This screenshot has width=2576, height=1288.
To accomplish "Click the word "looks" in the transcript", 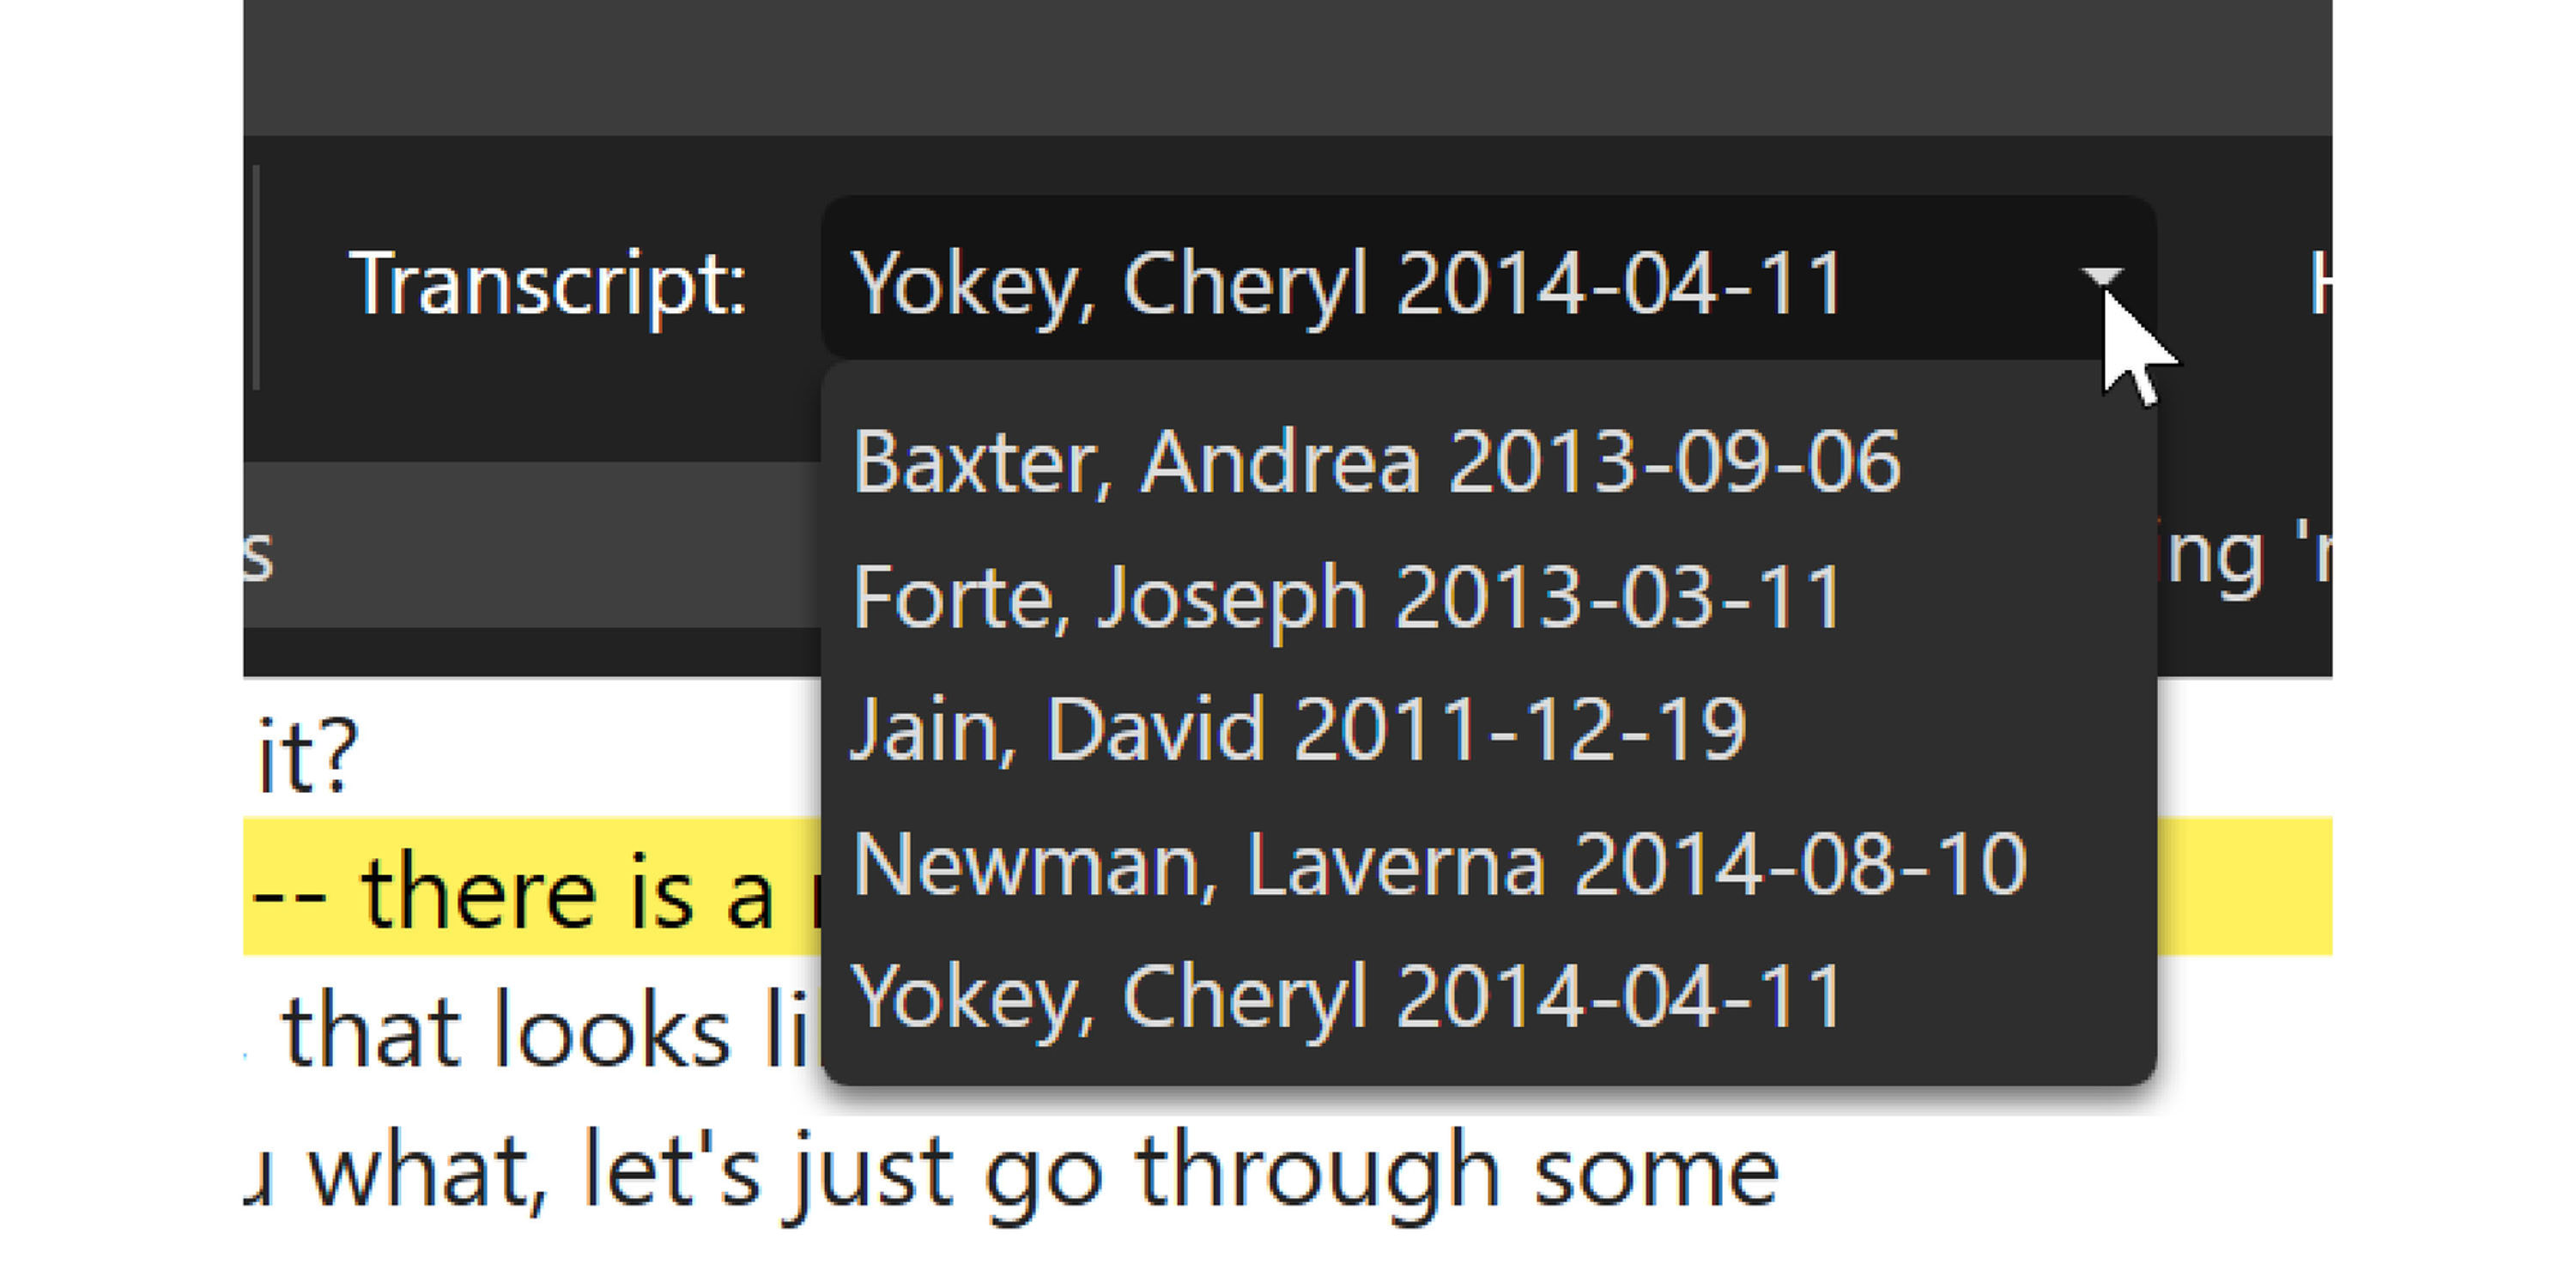I will 612,1032.
